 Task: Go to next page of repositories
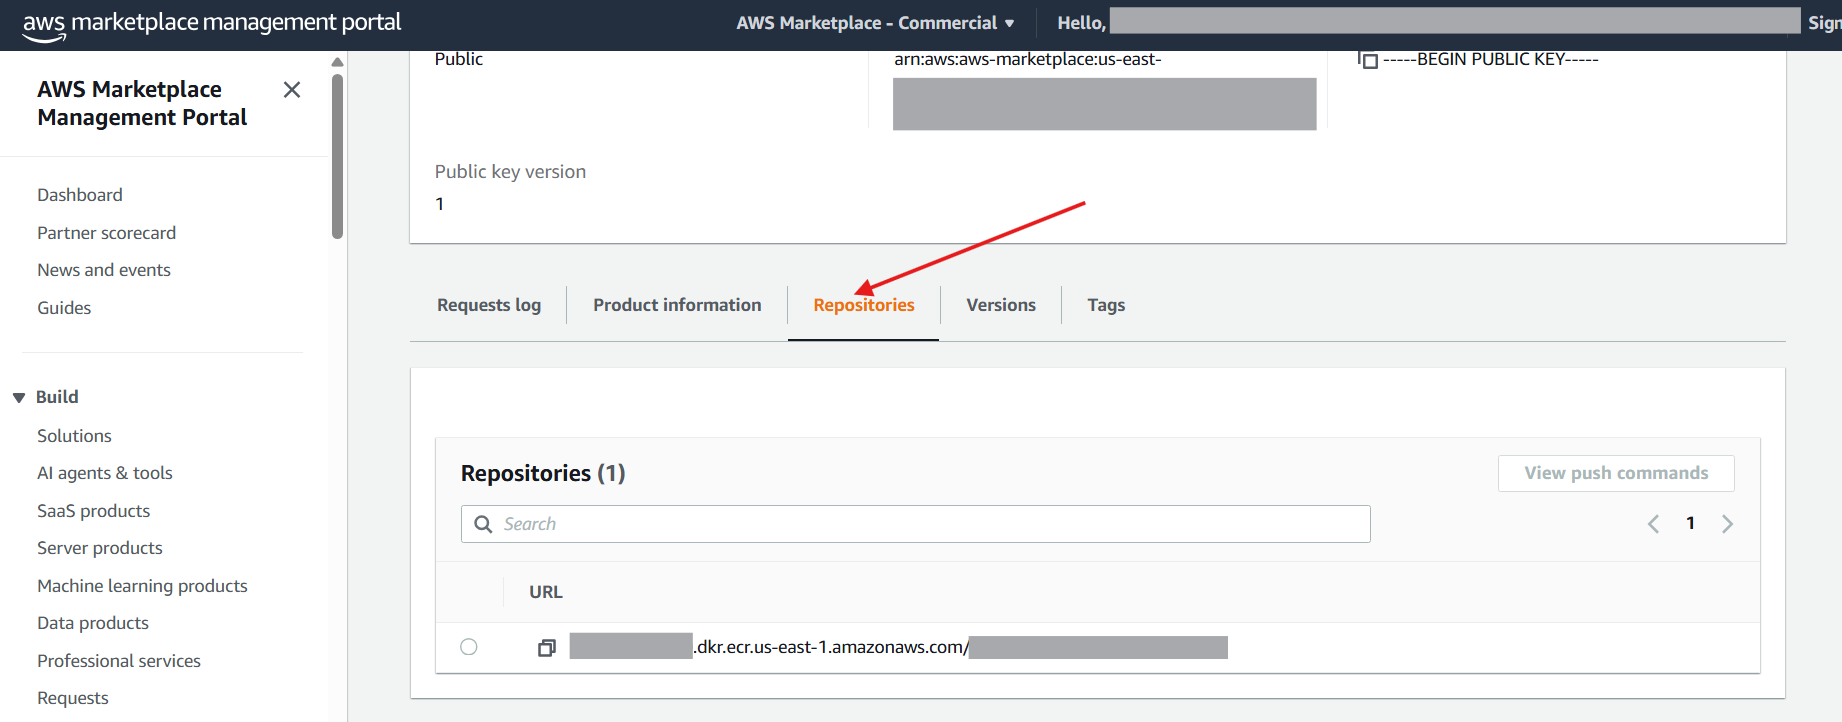(1727, 524)
